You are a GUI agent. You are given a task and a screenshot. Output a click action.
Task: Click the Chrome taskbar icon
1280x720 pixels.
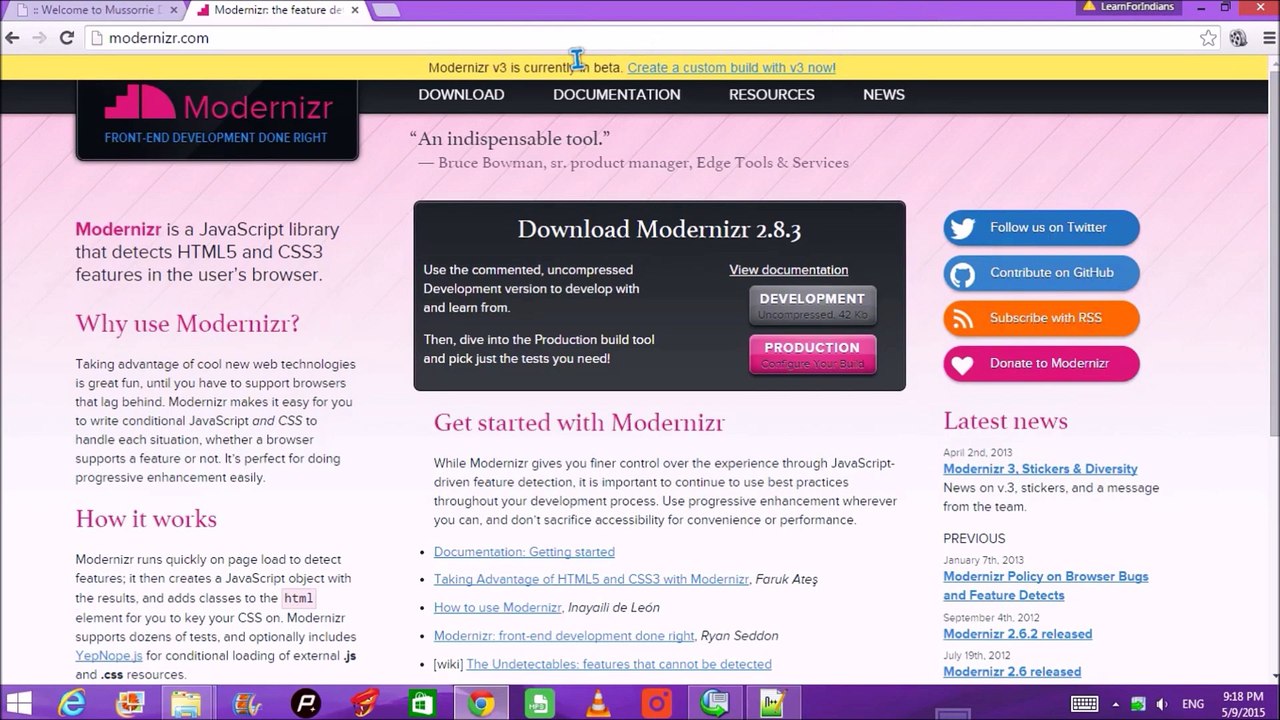pos(481,704)
